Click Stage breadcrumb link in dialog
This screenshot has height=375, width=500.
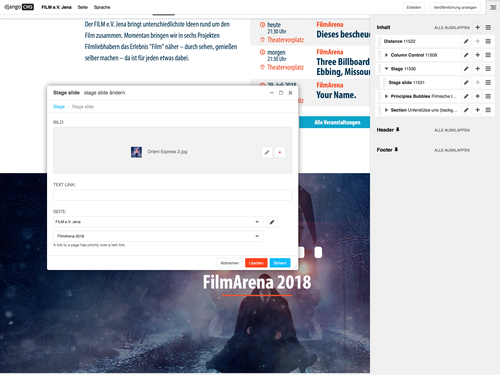59,107
